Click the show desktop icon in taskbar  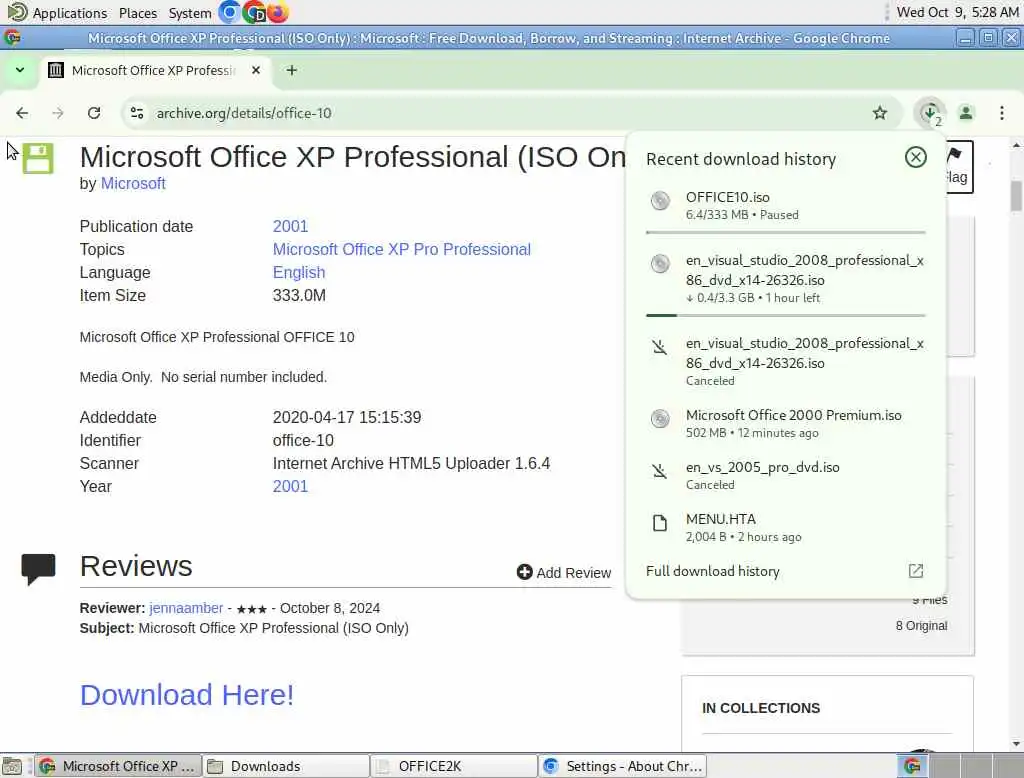12,766
